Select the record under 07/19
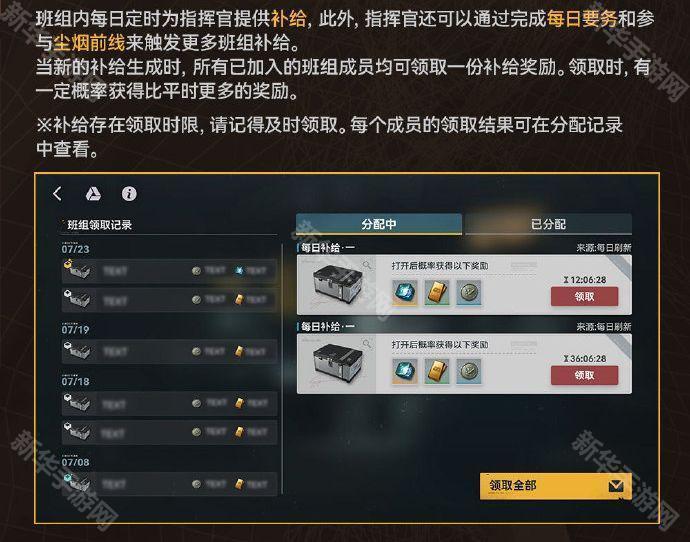The height and width of the screenshot is (542, 690). [x=168, y=351]
